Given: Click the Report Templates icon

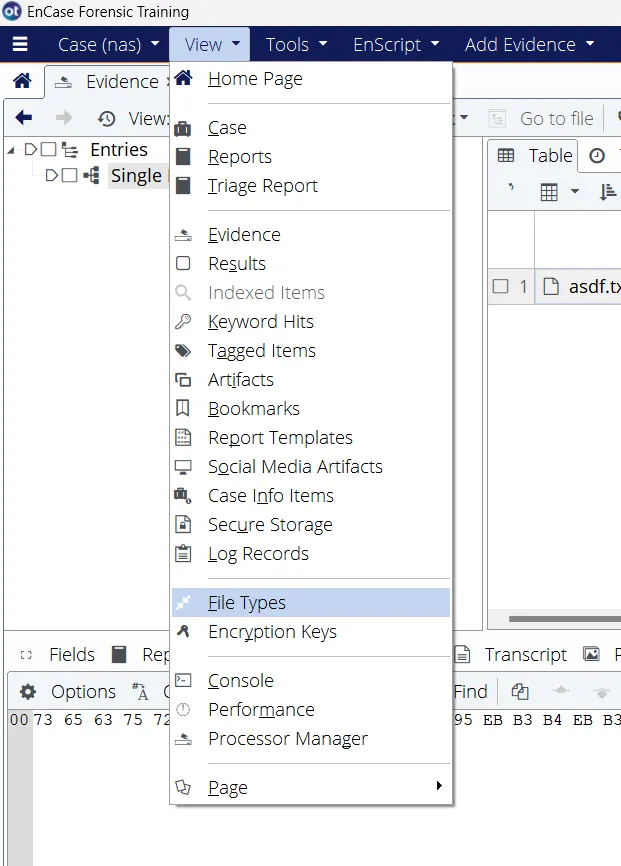Looking at the screenshot, I should tap(183, 437).
